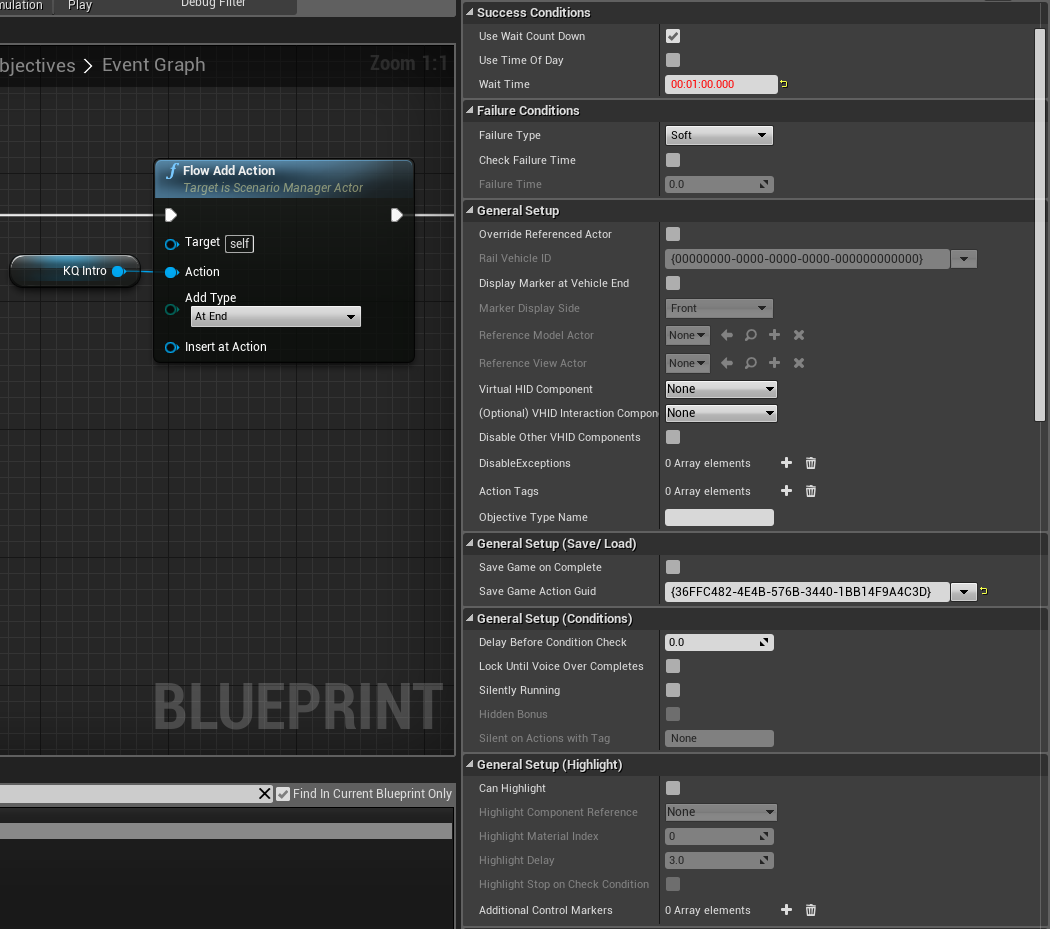Click inside the Objective Type Name field
1050x929 pixels.
(x=719, y=517)
